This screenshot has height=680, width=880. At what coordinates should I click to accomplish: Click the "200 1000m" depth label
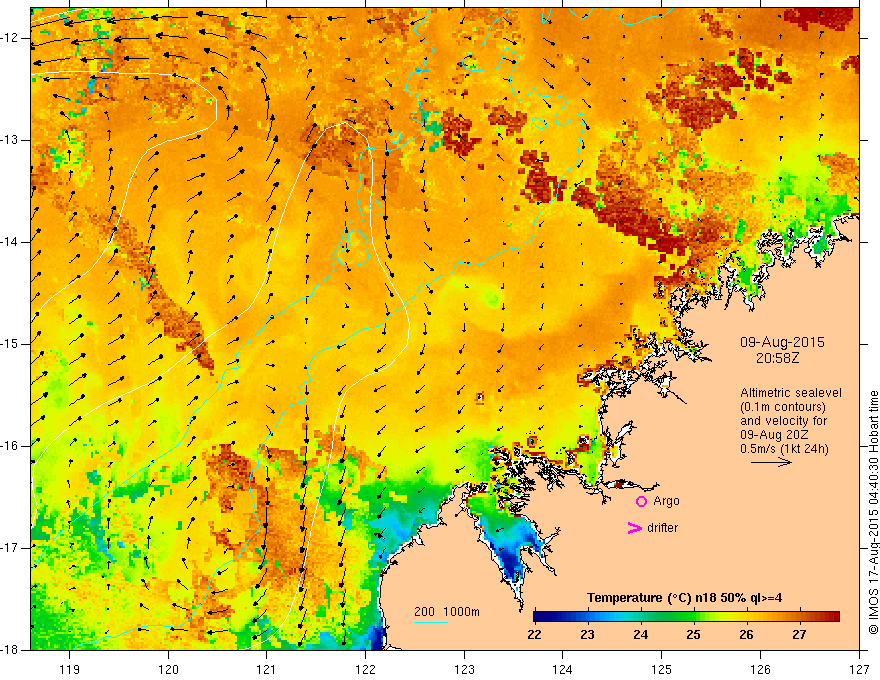tap(447, 612)
